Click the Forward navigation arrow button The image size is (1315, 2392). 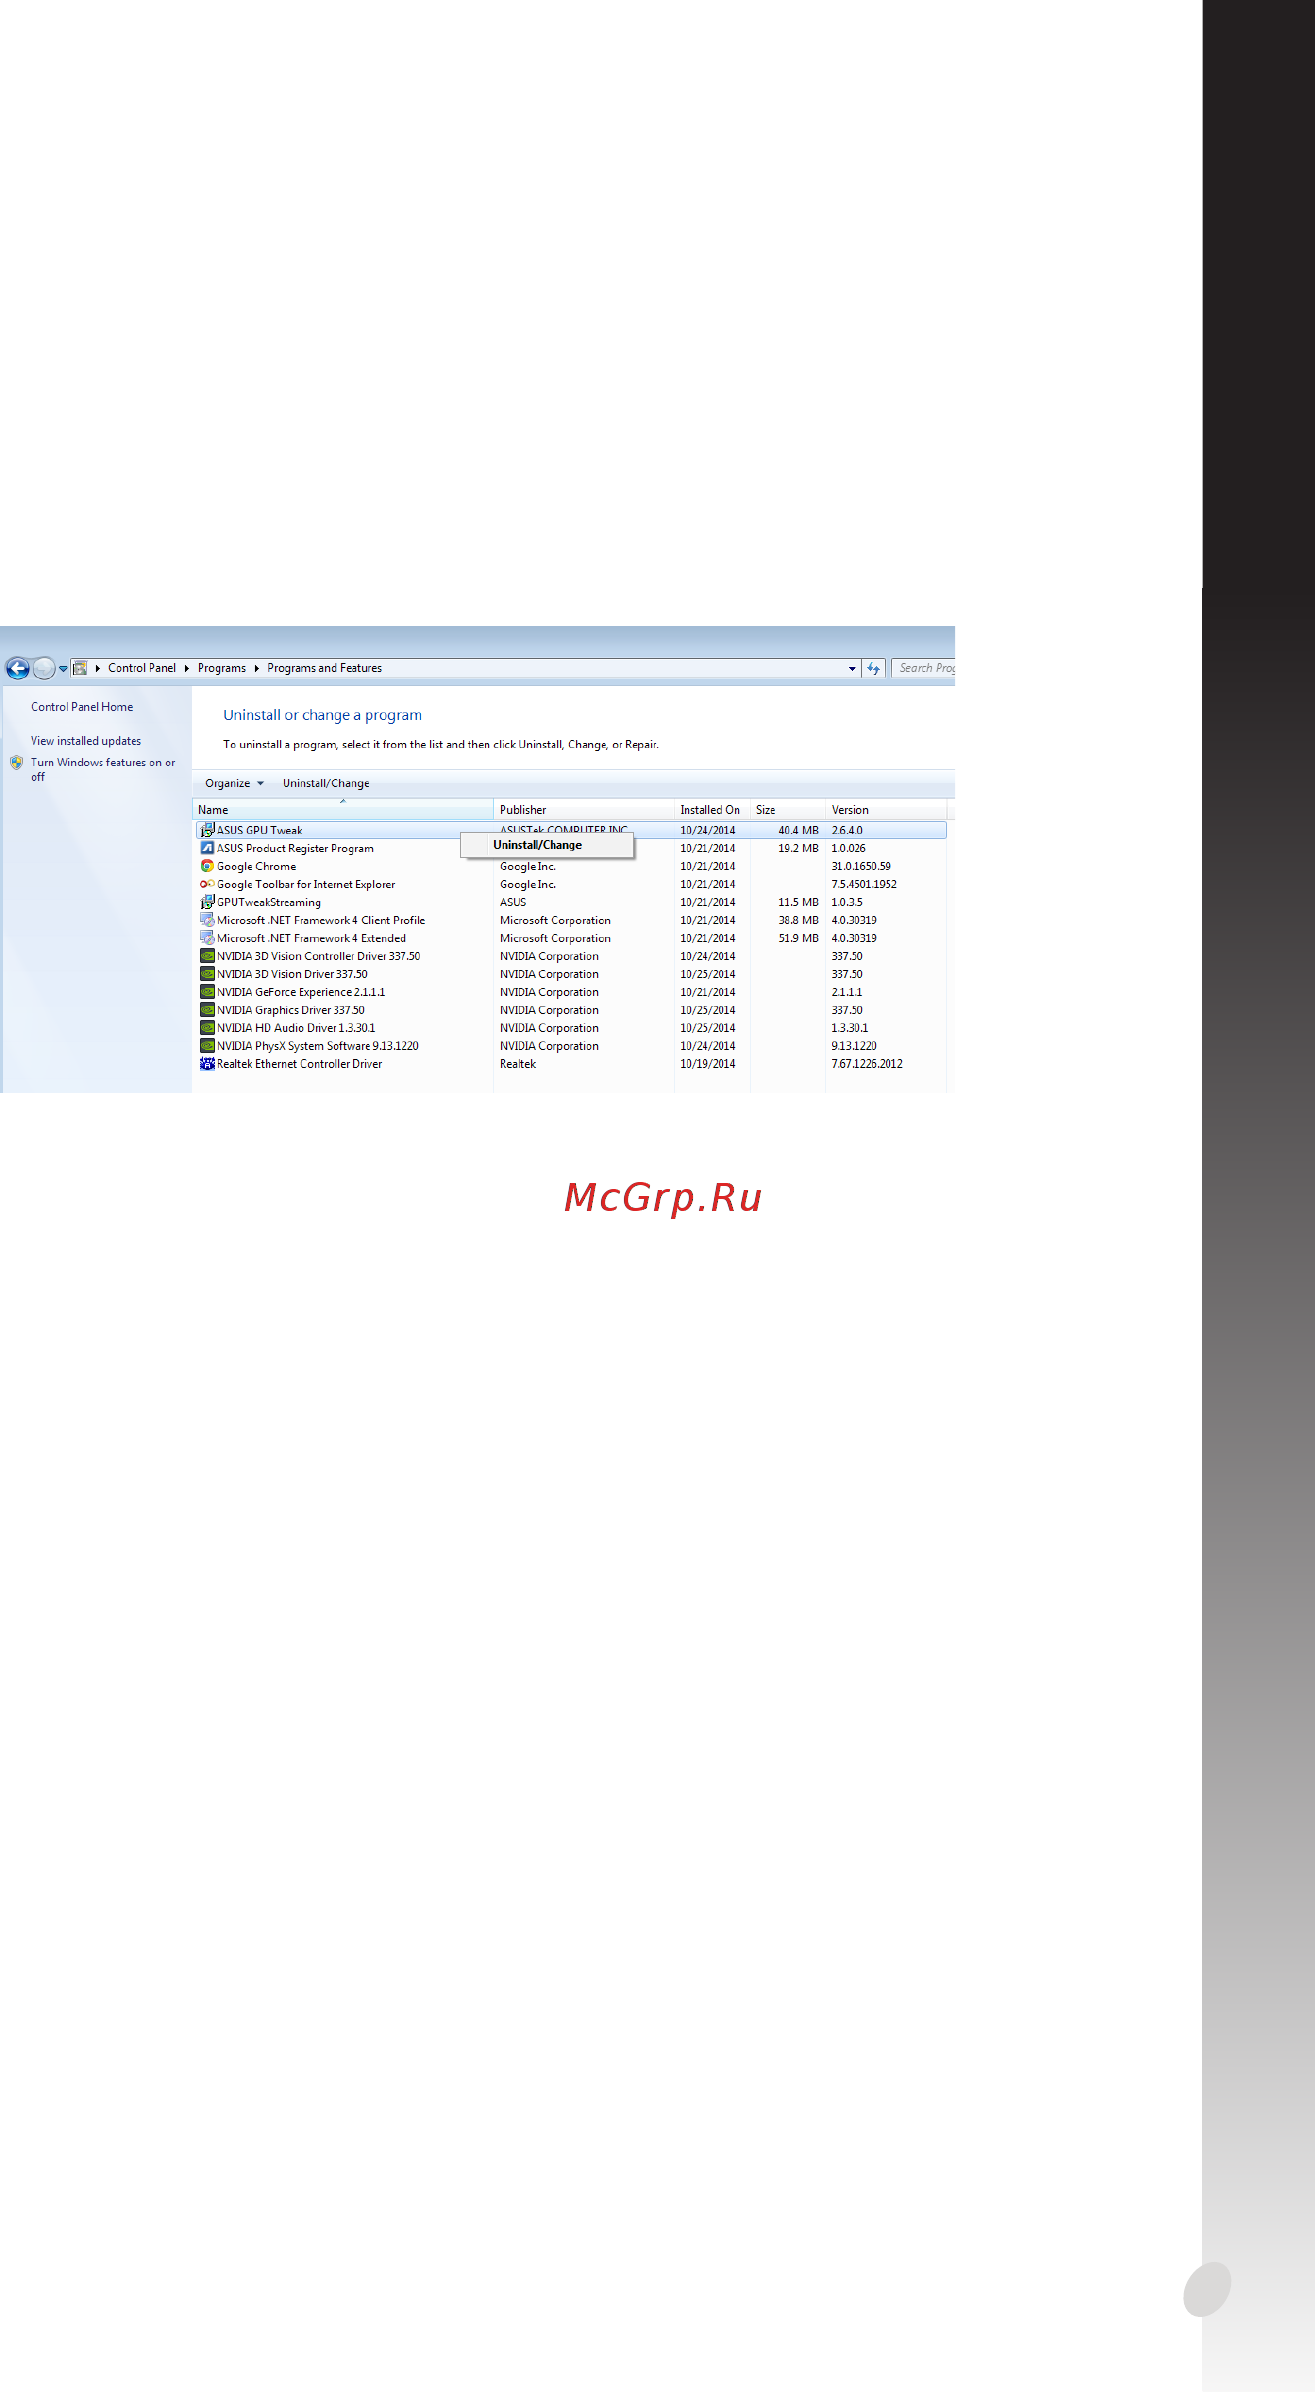click(44, 668)
